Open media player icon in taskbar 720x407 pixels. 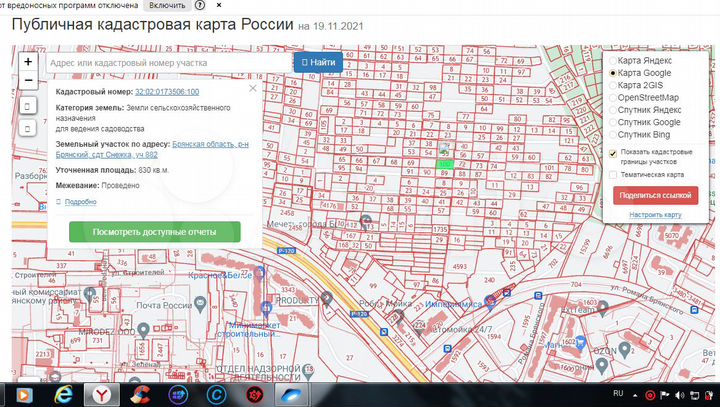pos(25,395)
